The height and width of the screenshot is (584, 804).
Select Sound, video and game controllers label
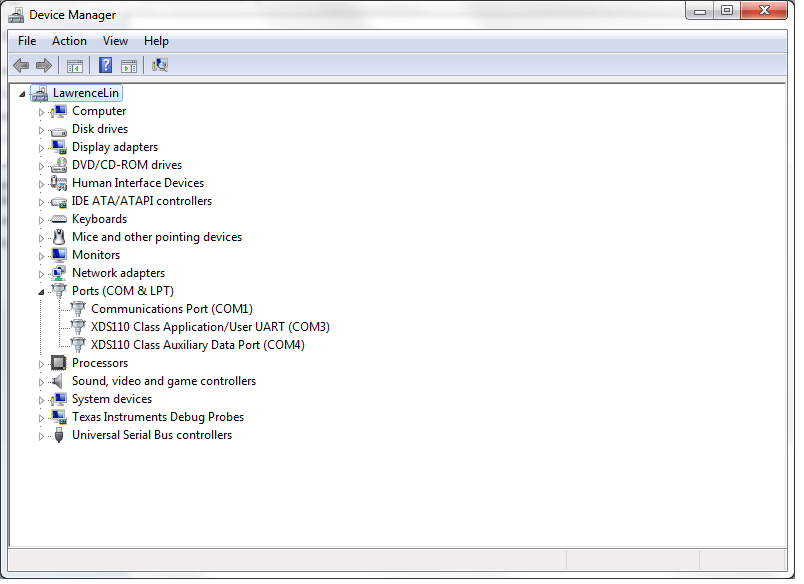164,381
